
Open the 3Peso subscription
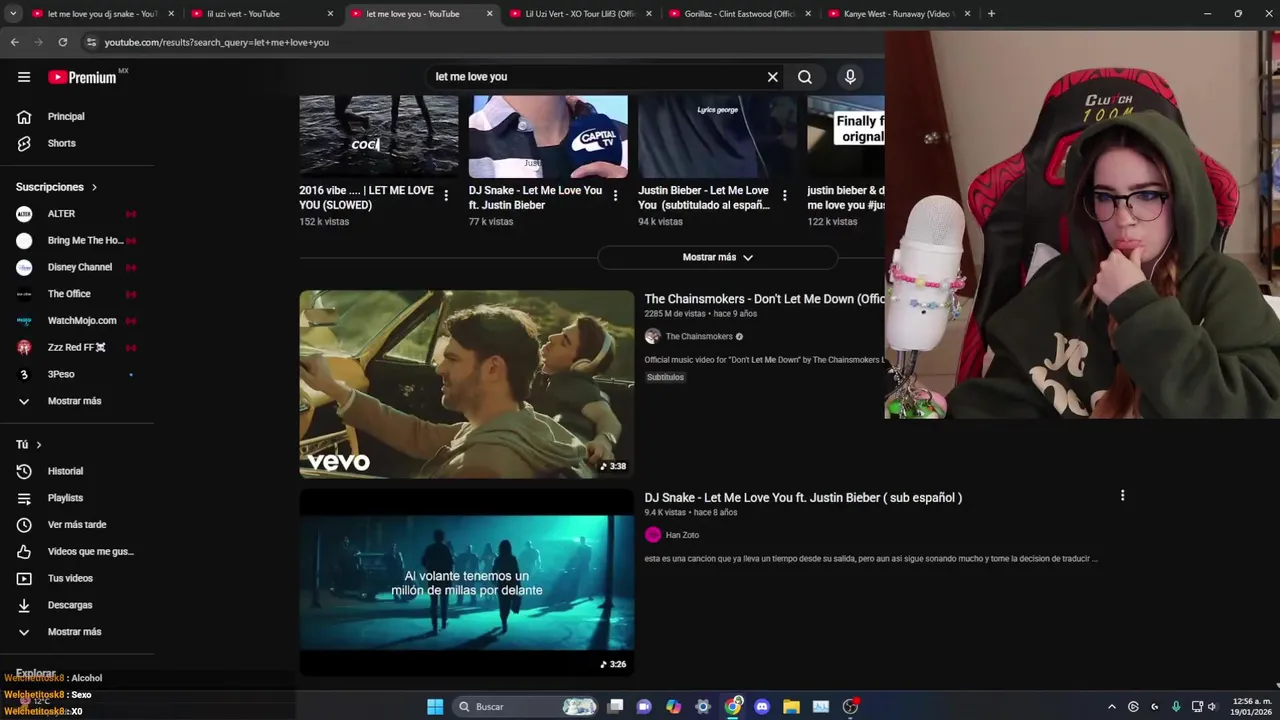(77, 374)
